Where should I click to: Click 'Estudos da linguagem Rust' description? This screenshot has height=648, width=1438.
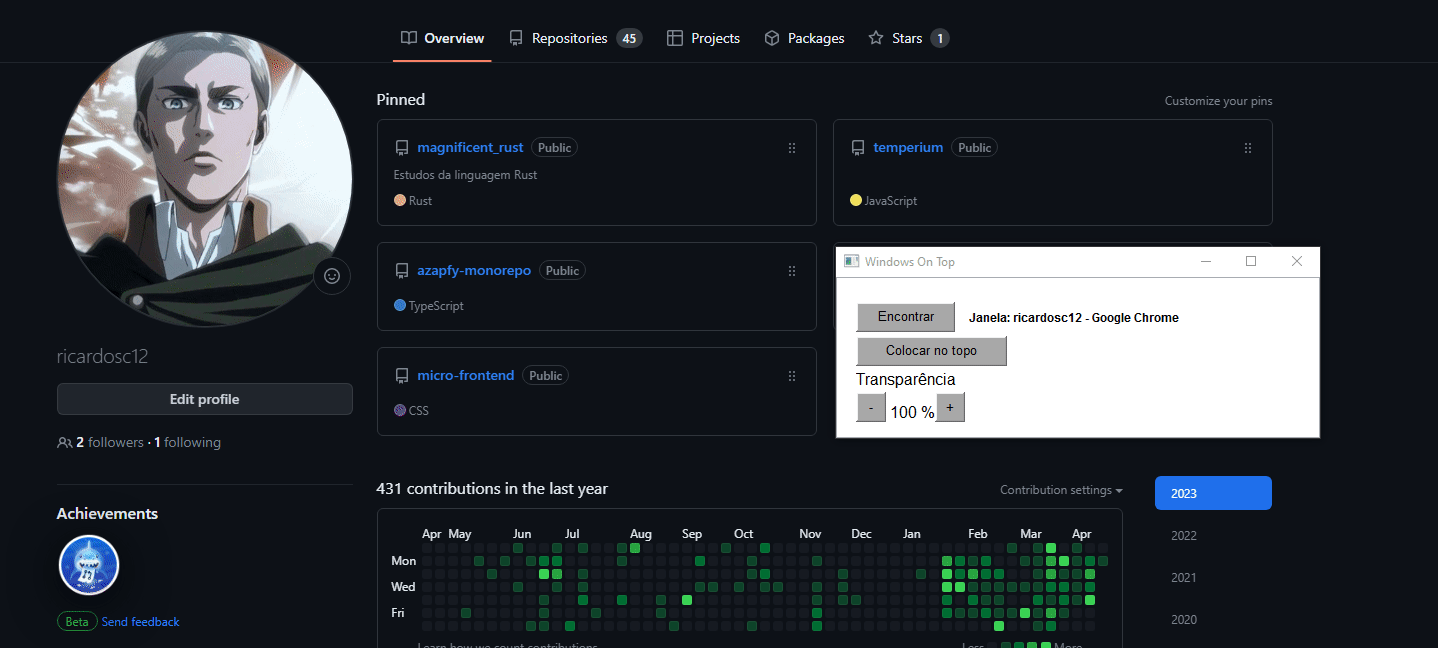click(x=466, y=175)
